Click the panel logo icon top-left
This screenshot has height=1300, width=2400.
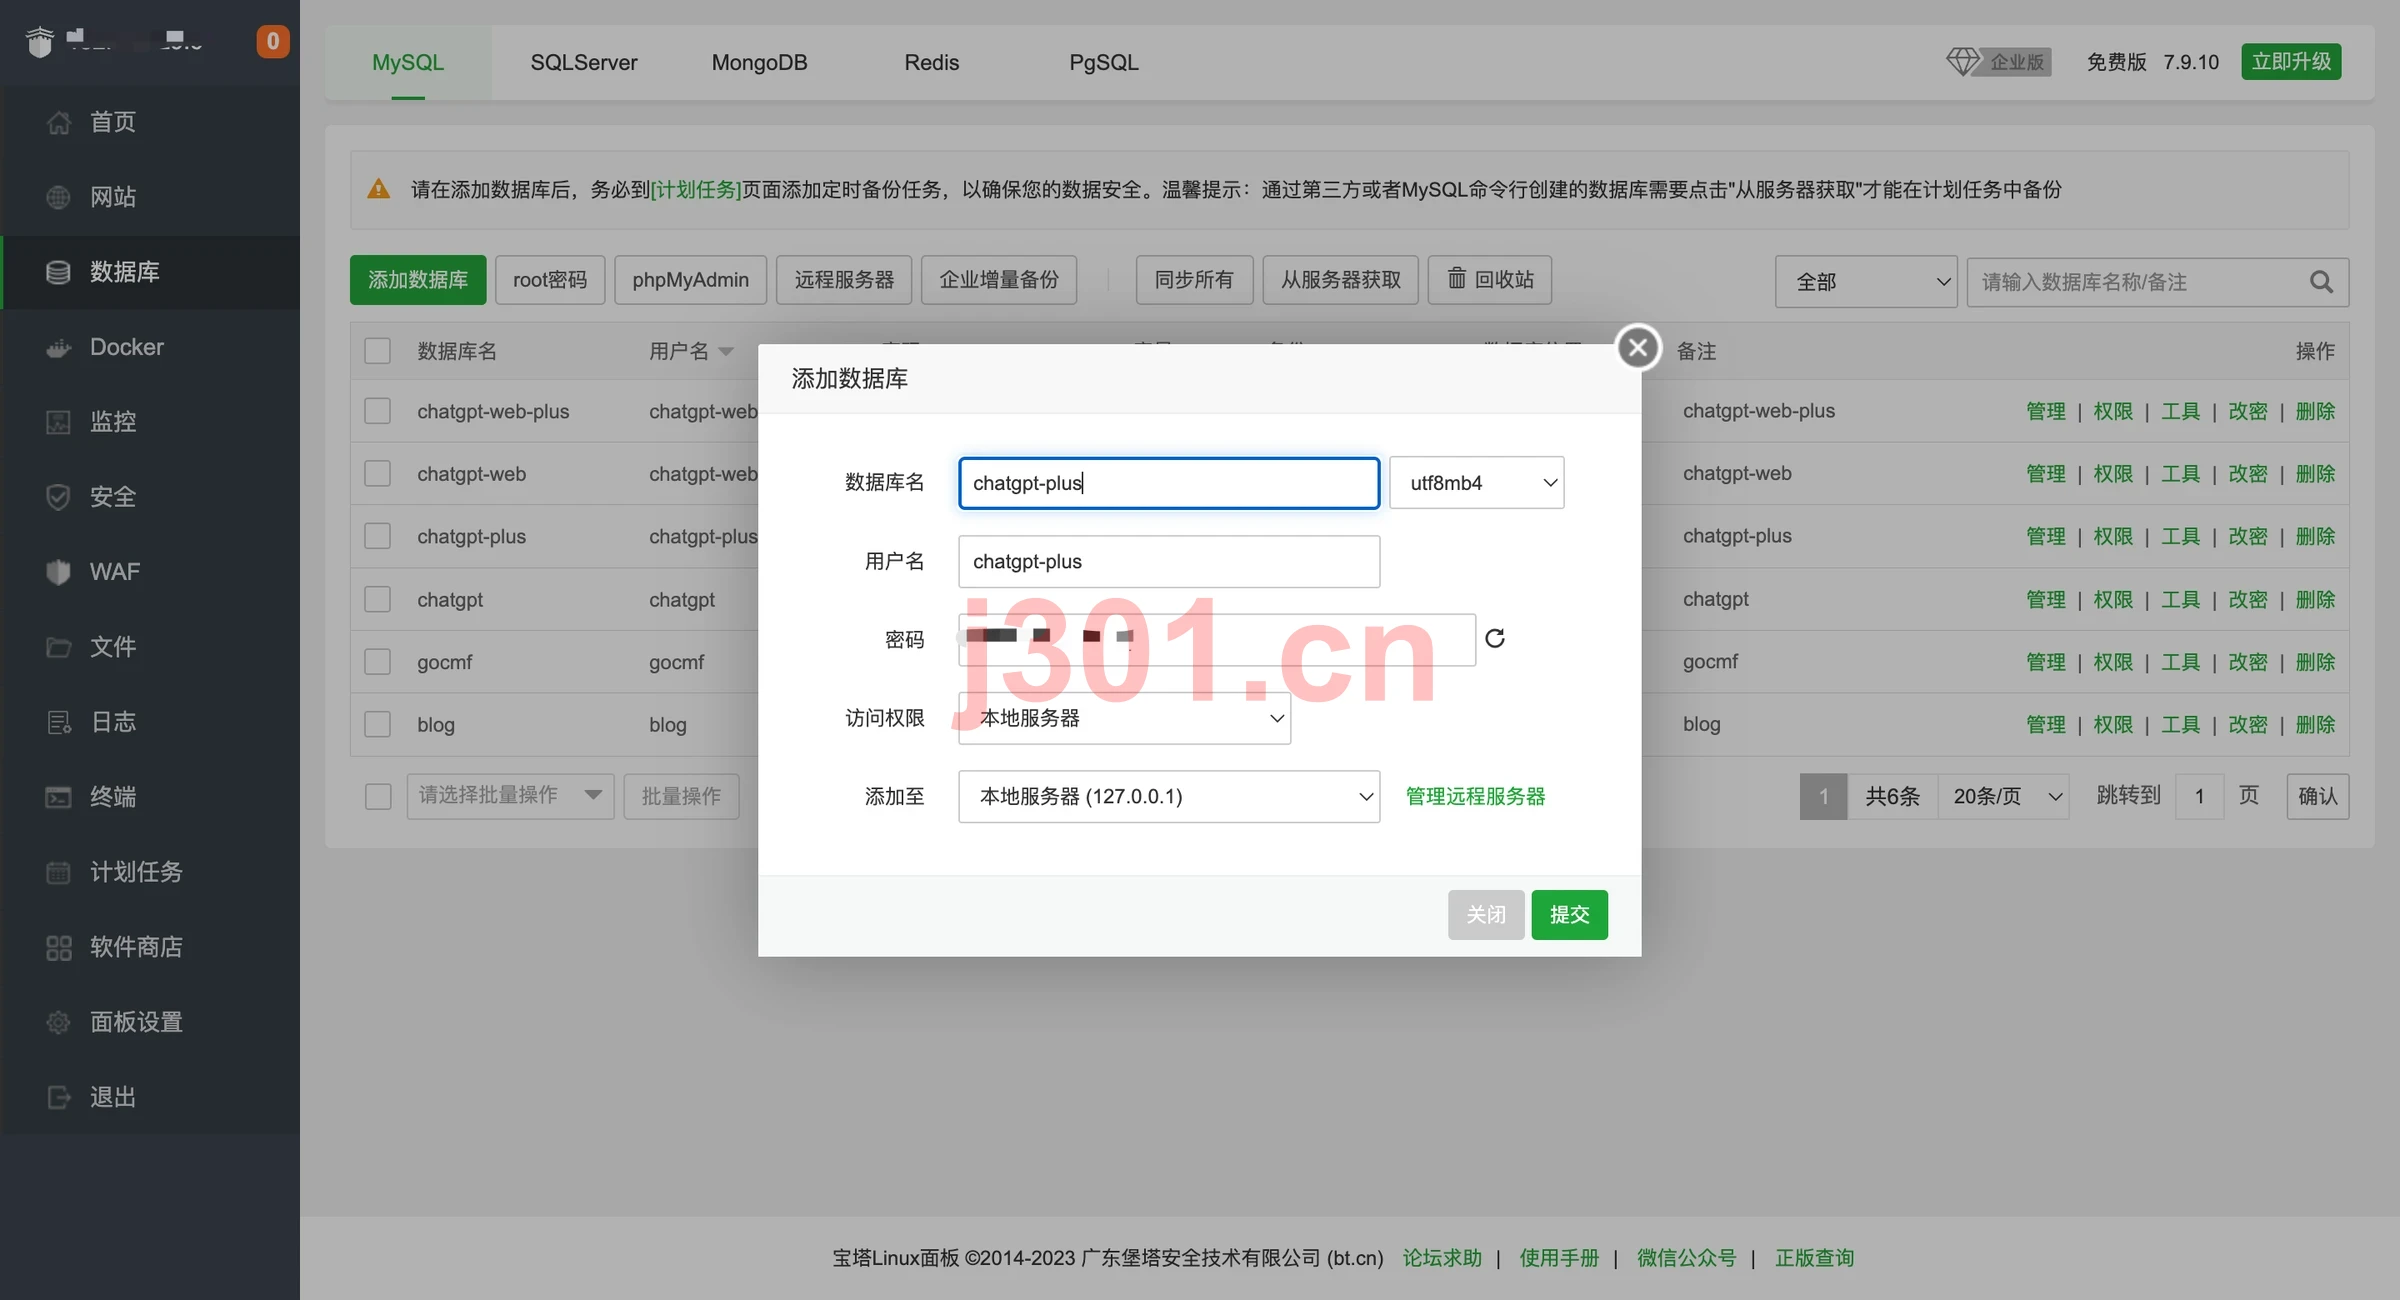[40, 42]
